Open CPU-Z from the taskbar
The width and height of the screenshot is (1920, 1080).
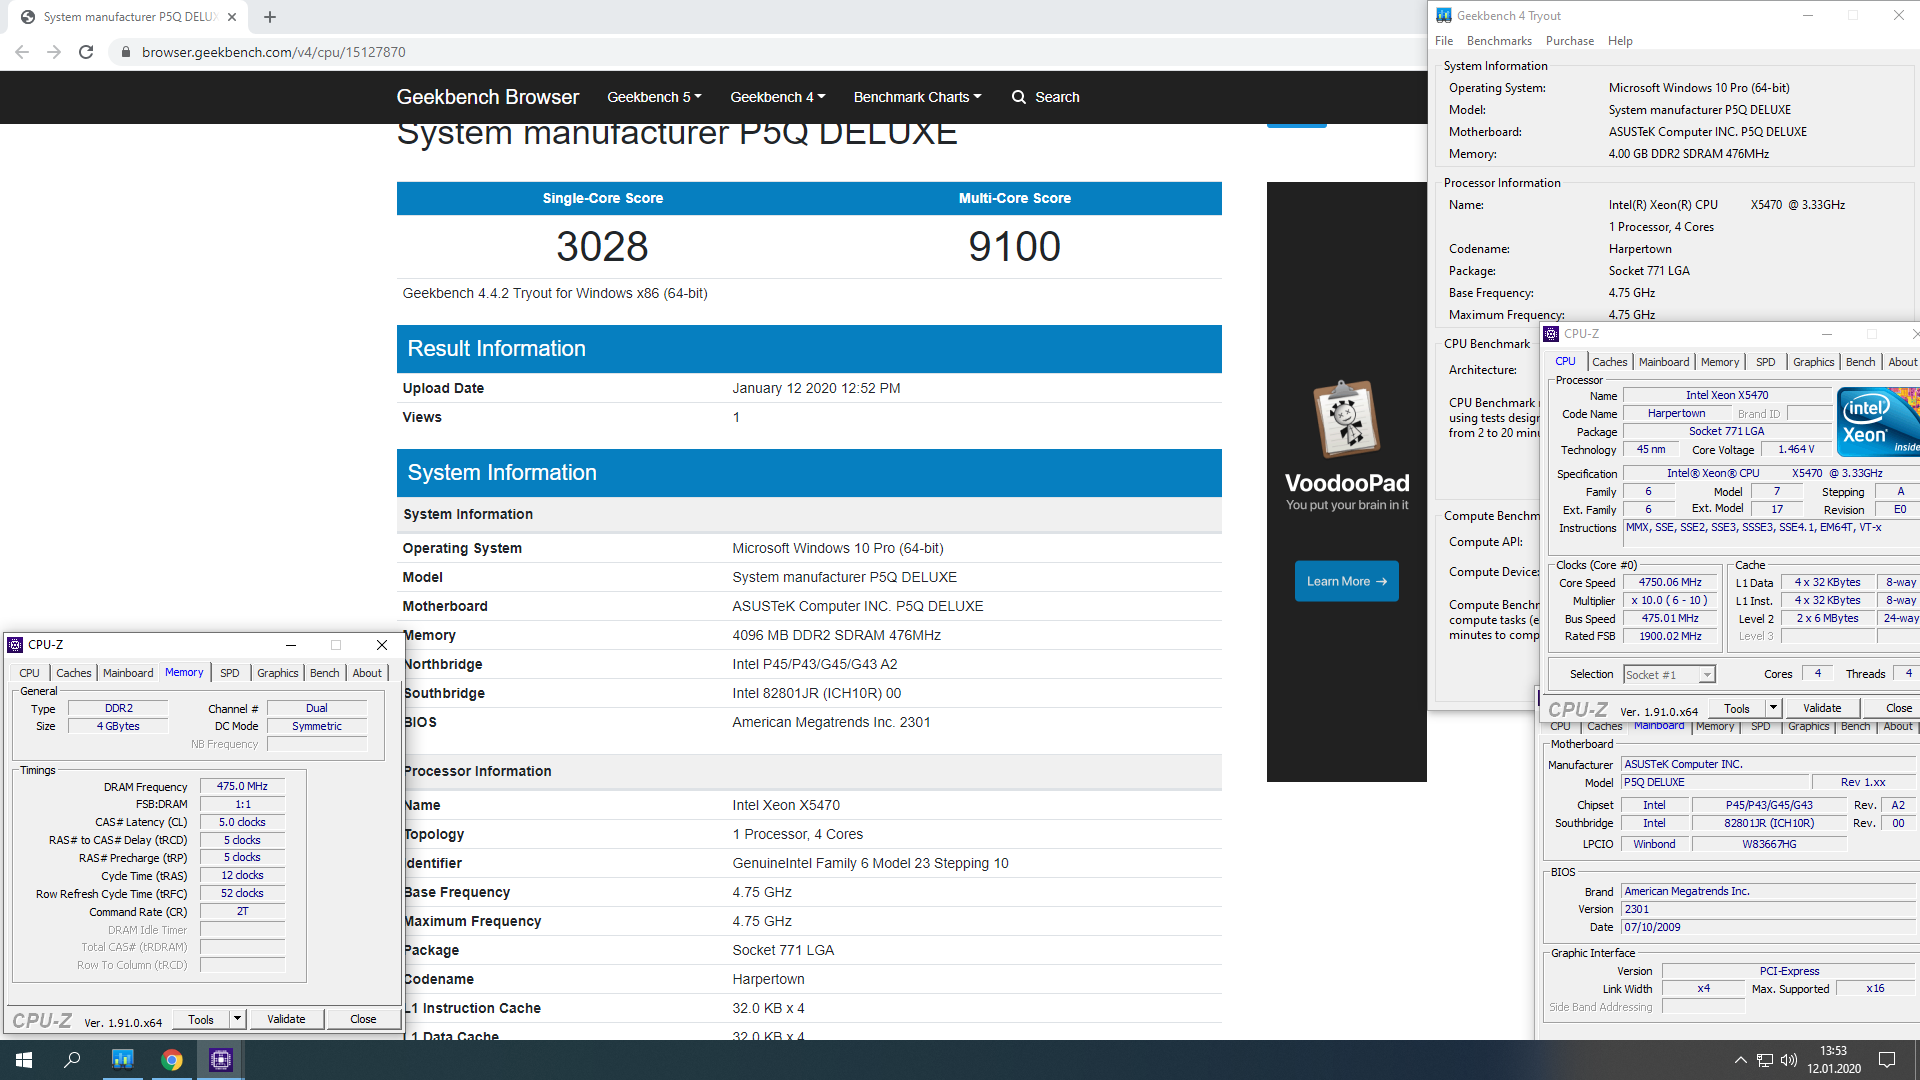point(221,1060)
